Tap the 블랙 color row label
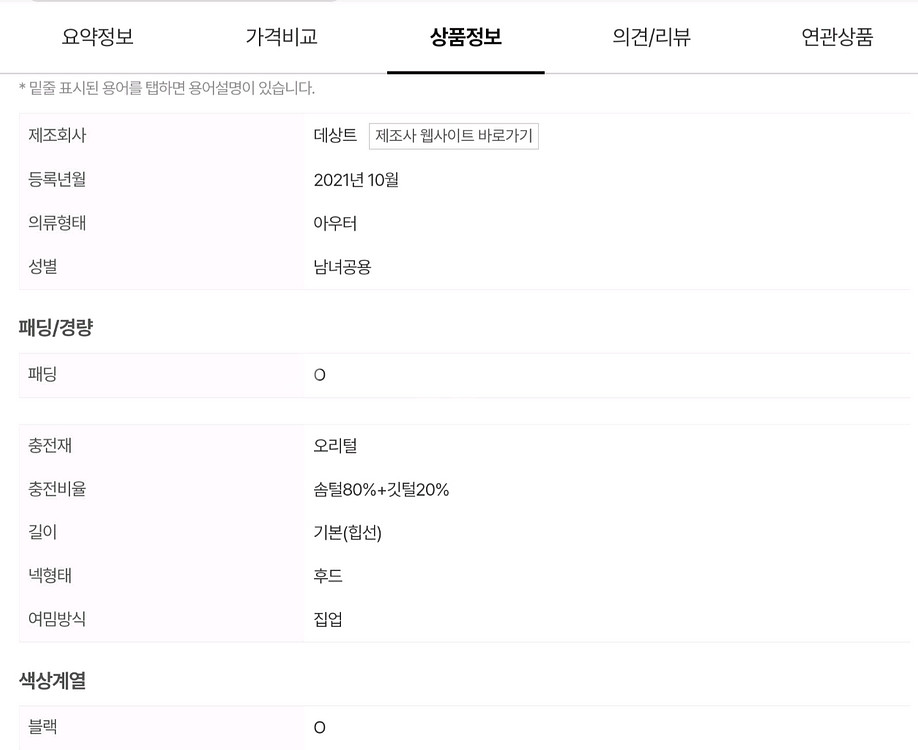 point(43,727)
